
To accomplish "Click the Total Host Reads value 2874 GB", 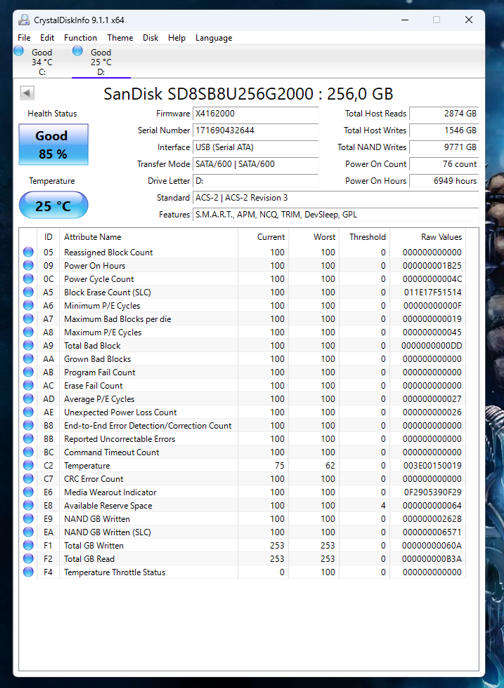I will tap(444, 114).
